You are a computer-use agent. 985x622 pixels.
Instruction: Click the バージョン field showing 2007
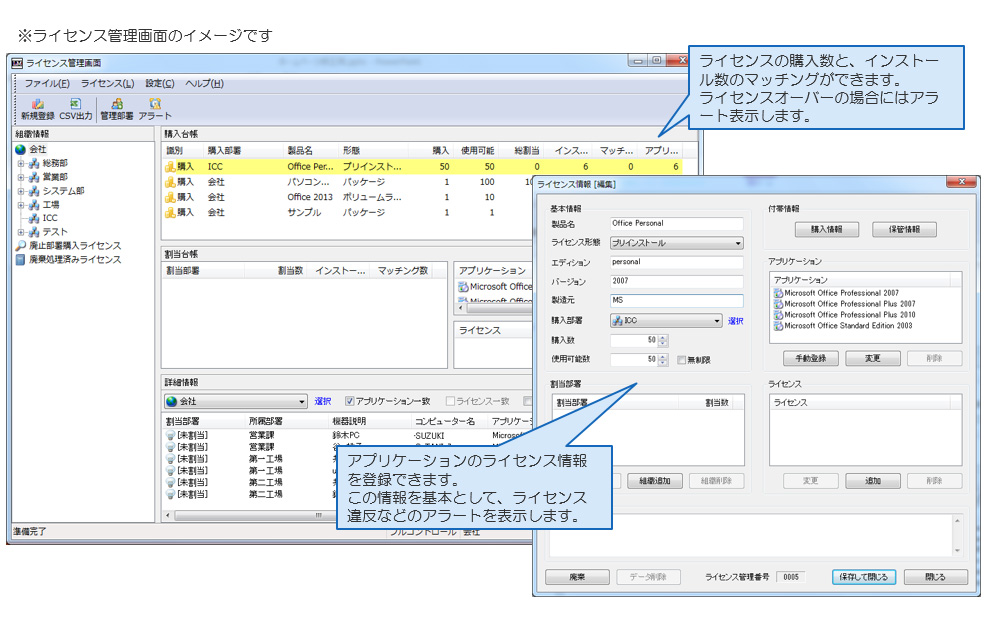(677, 281)
